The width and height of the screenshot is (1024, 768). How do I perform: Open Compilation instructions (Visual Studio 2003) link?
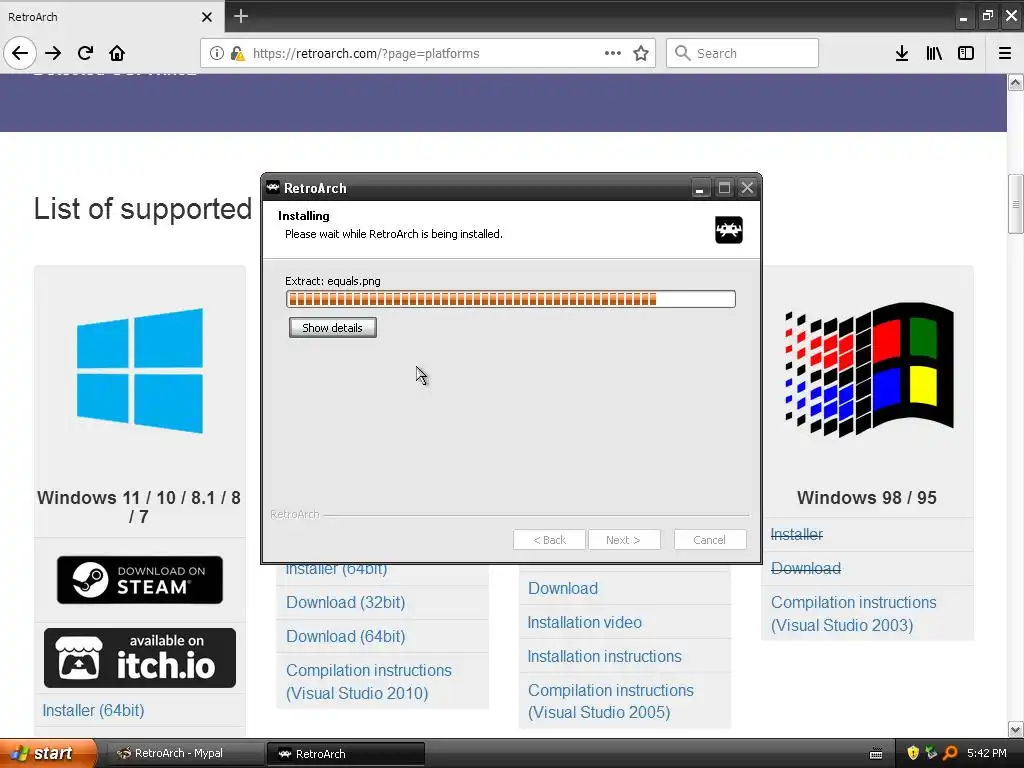pyautogui.click(x=854, y=614)
